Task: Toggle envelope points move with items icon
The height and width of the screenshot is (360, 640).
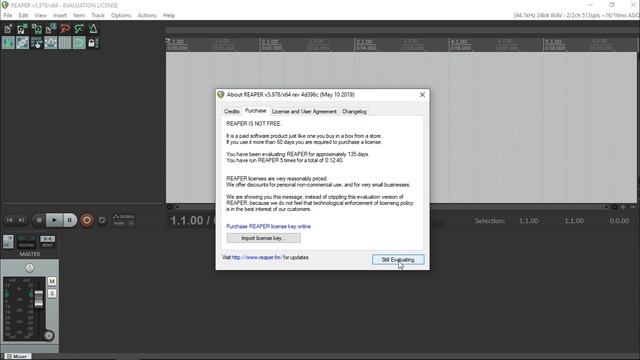Action: pos(51,43)
